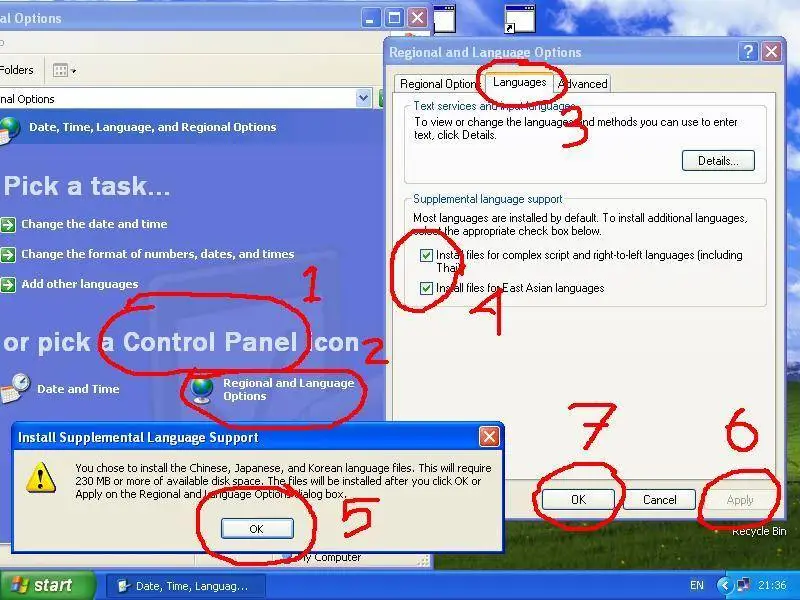The width and height of the screenshot is (800, 600).
Task: Click the help question mark button
Action: point(747,52)
